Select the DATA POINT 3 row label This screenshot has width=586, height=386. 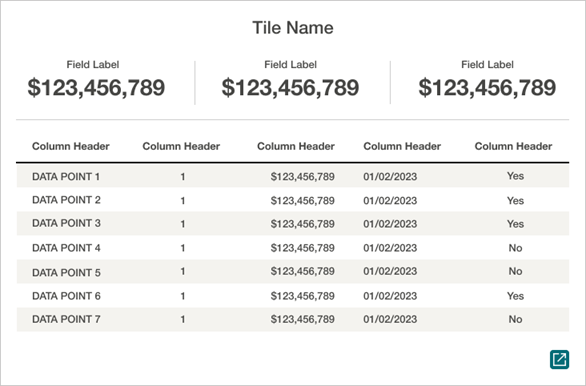(66, 223)
